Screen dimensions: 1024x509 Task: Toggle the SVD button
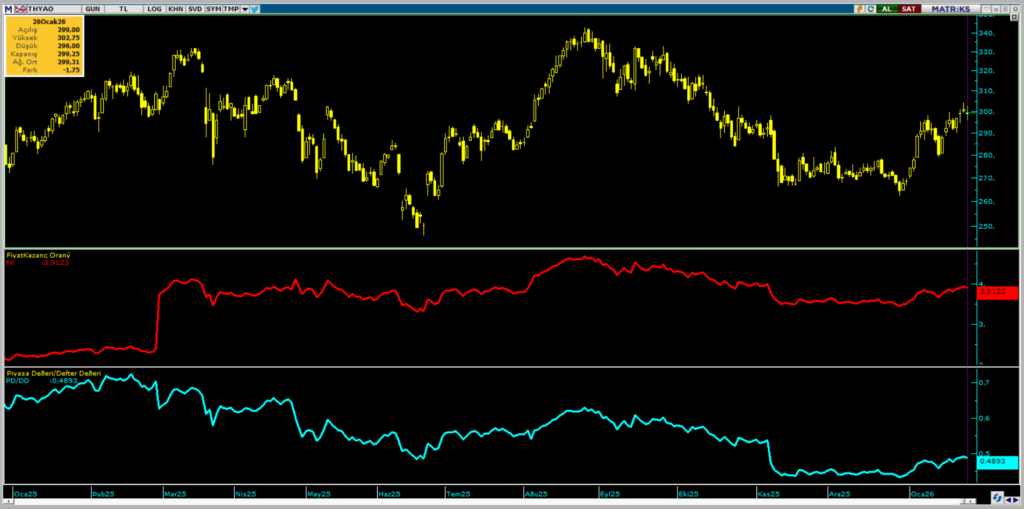tap(195, 9)
